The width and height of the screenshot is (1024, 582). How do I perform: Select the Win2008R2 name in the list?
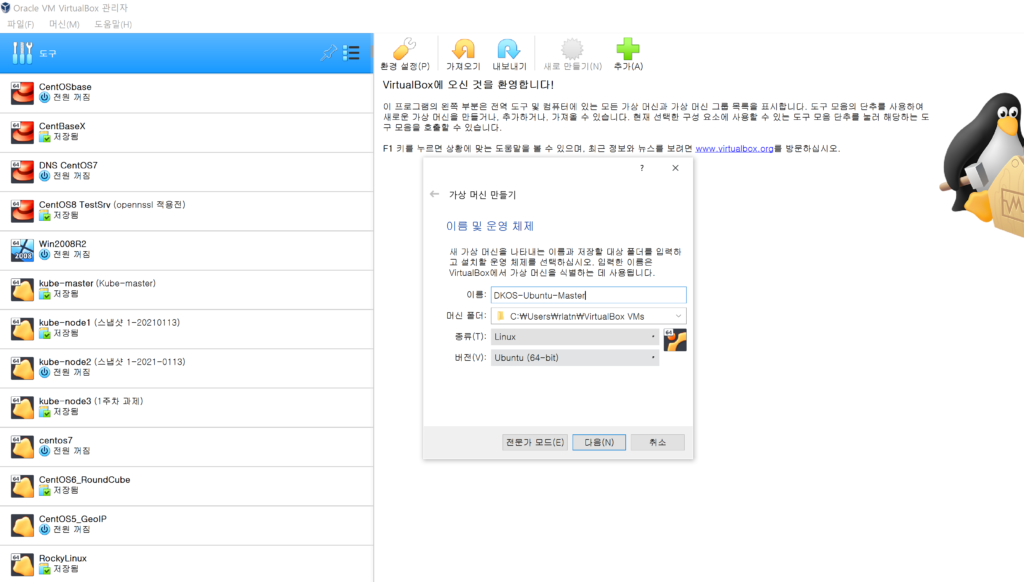tap(62, 244)
